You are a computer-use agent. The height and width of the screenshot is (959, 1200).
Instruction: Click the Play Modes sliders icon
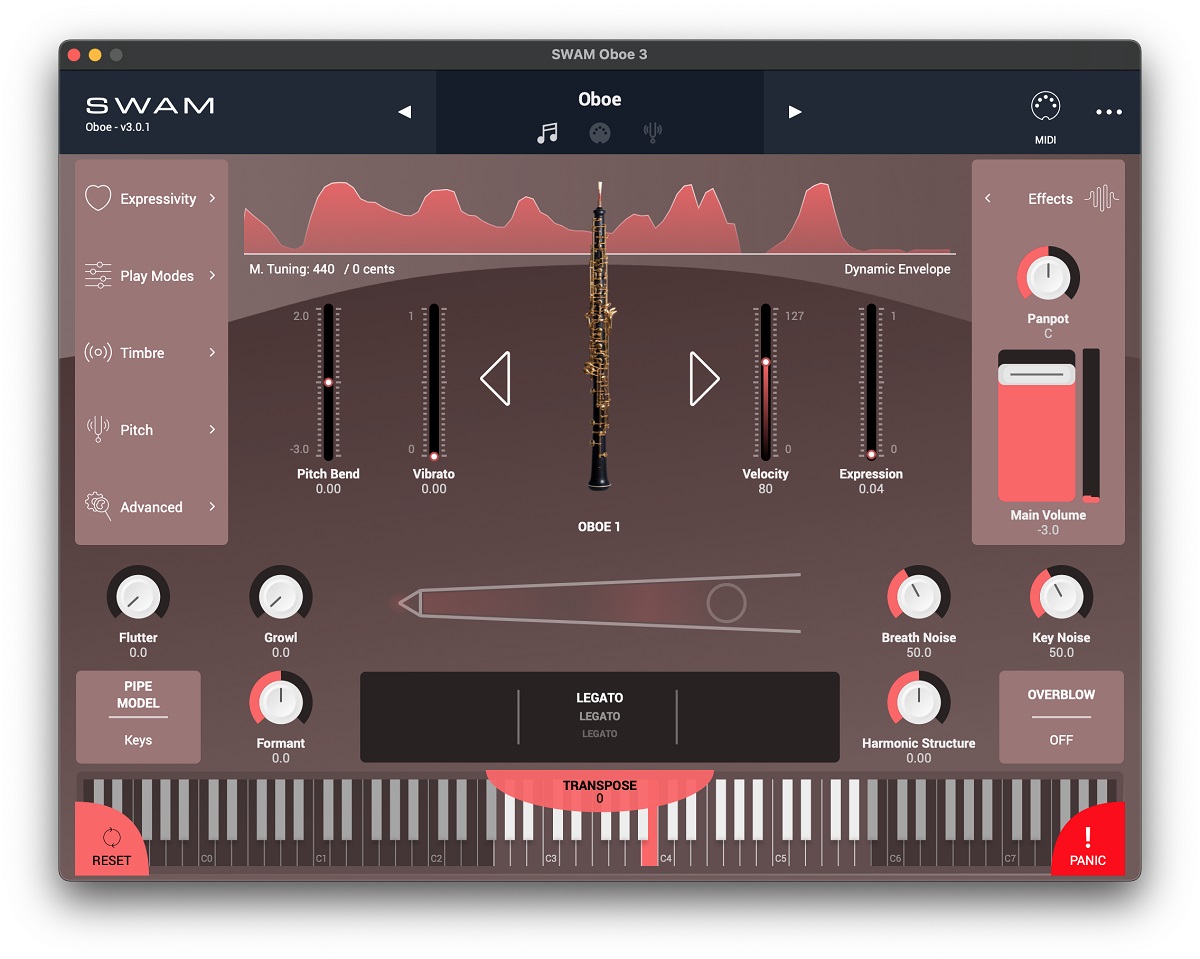(98, 276)
